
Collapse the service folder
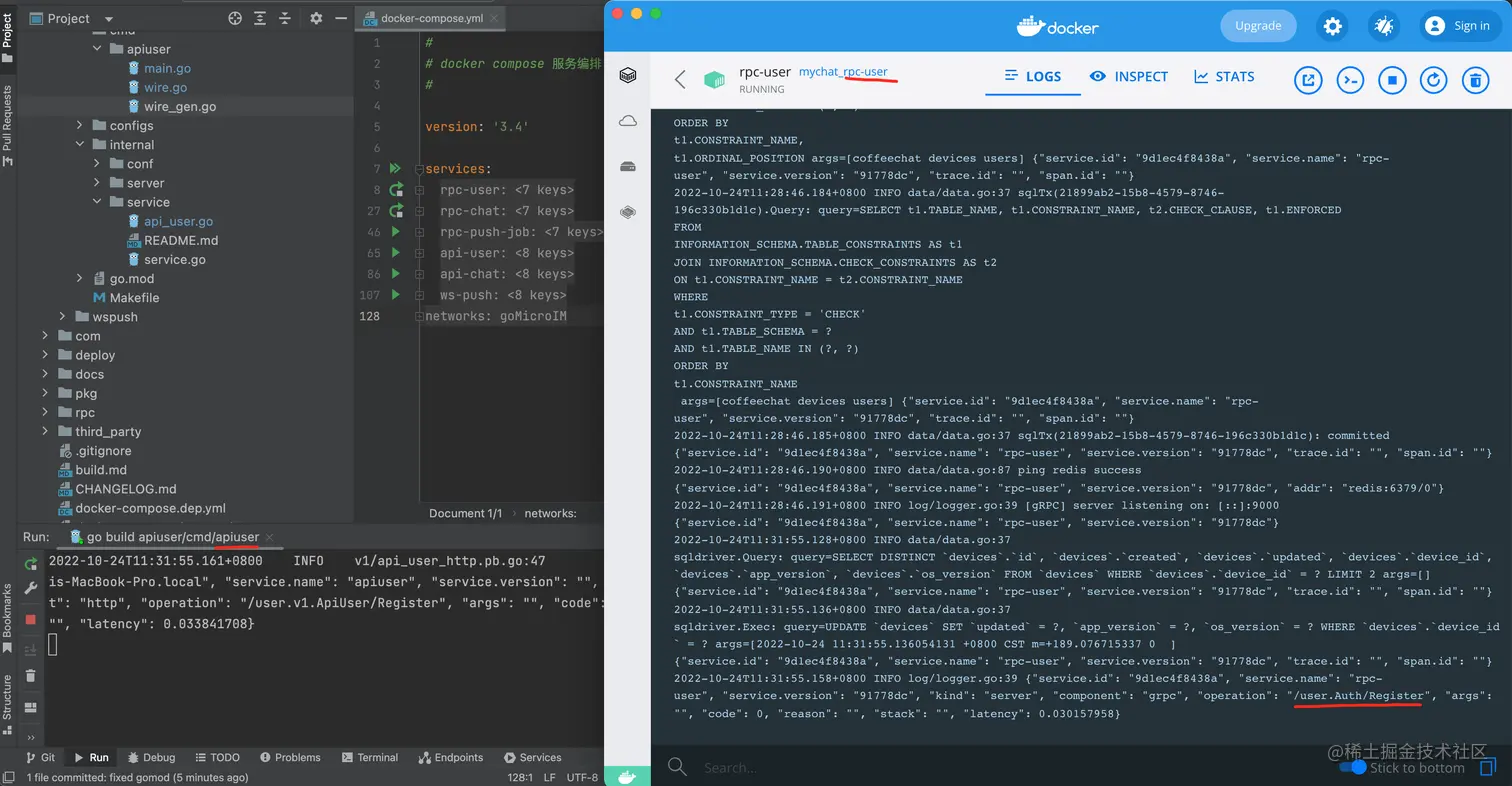tap(98, 202)
